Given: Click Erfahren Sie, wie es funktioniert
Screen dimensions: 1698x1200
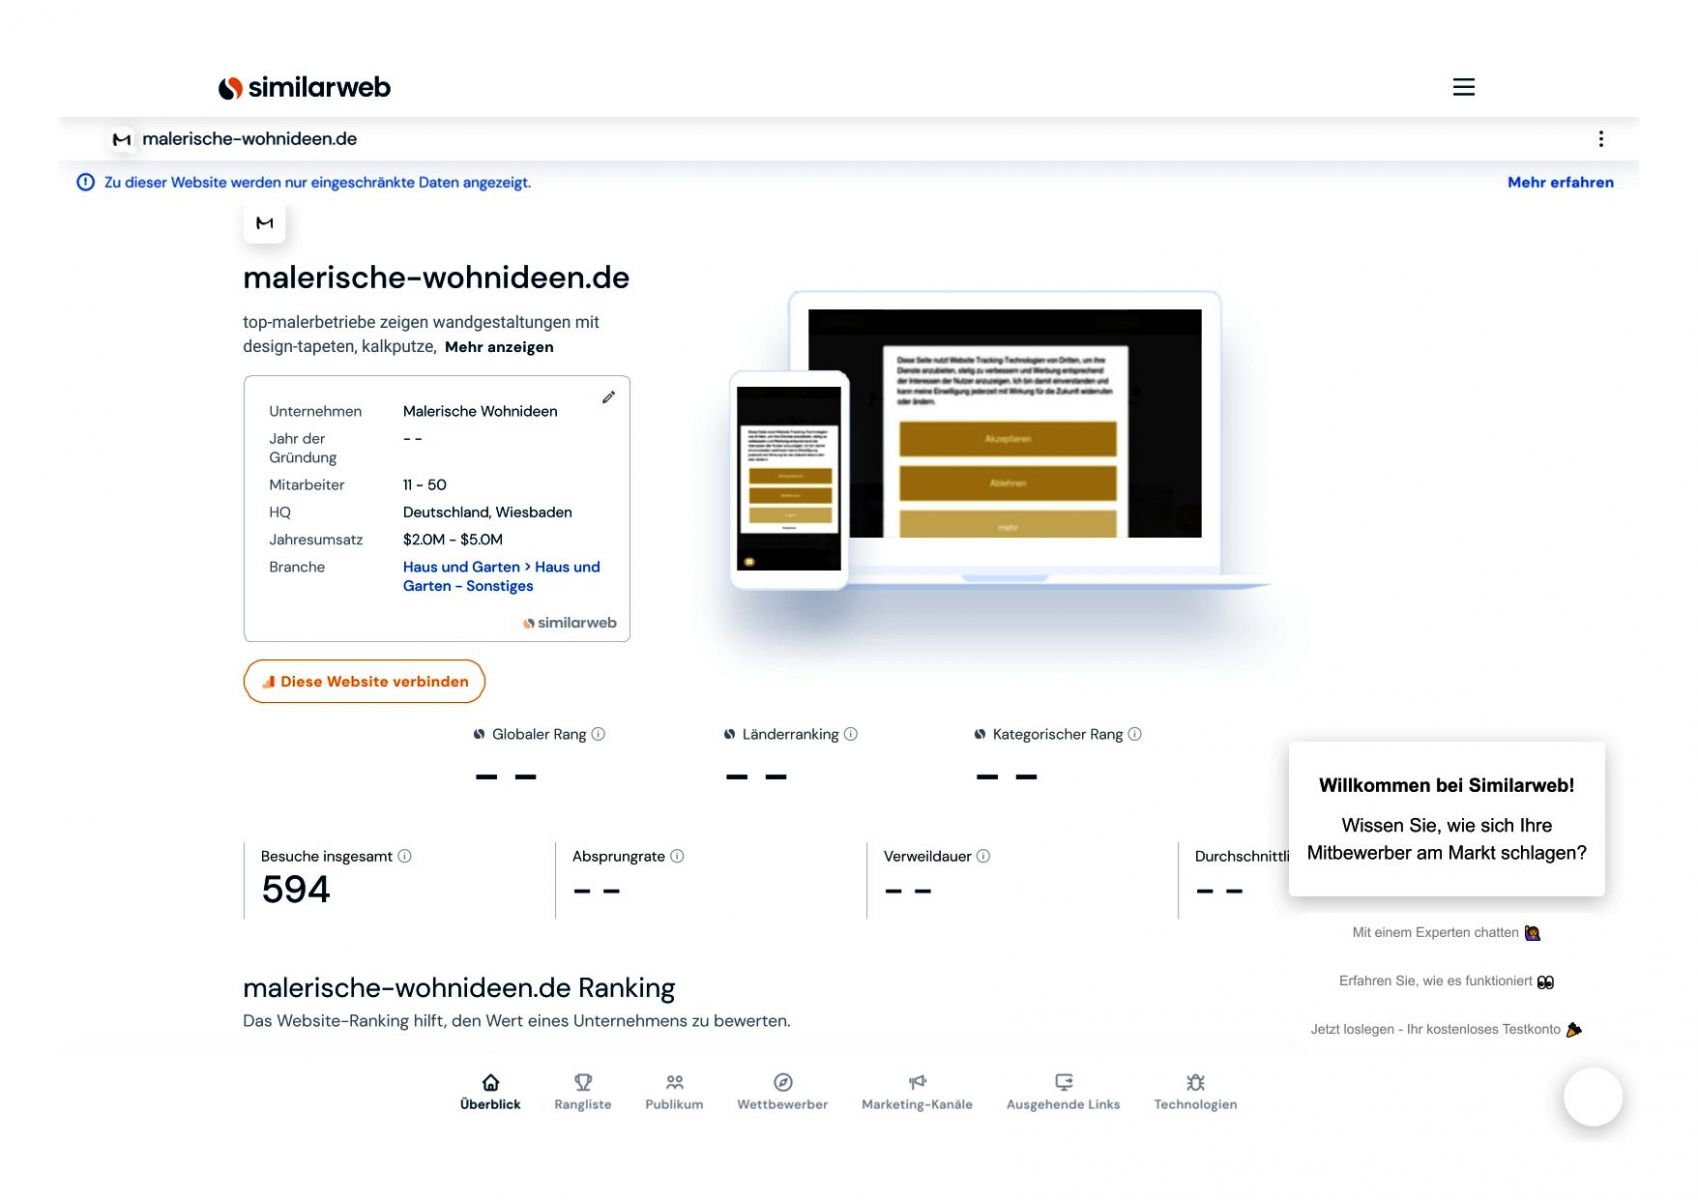Looking at the screenshot, I should click(1446, 981).
